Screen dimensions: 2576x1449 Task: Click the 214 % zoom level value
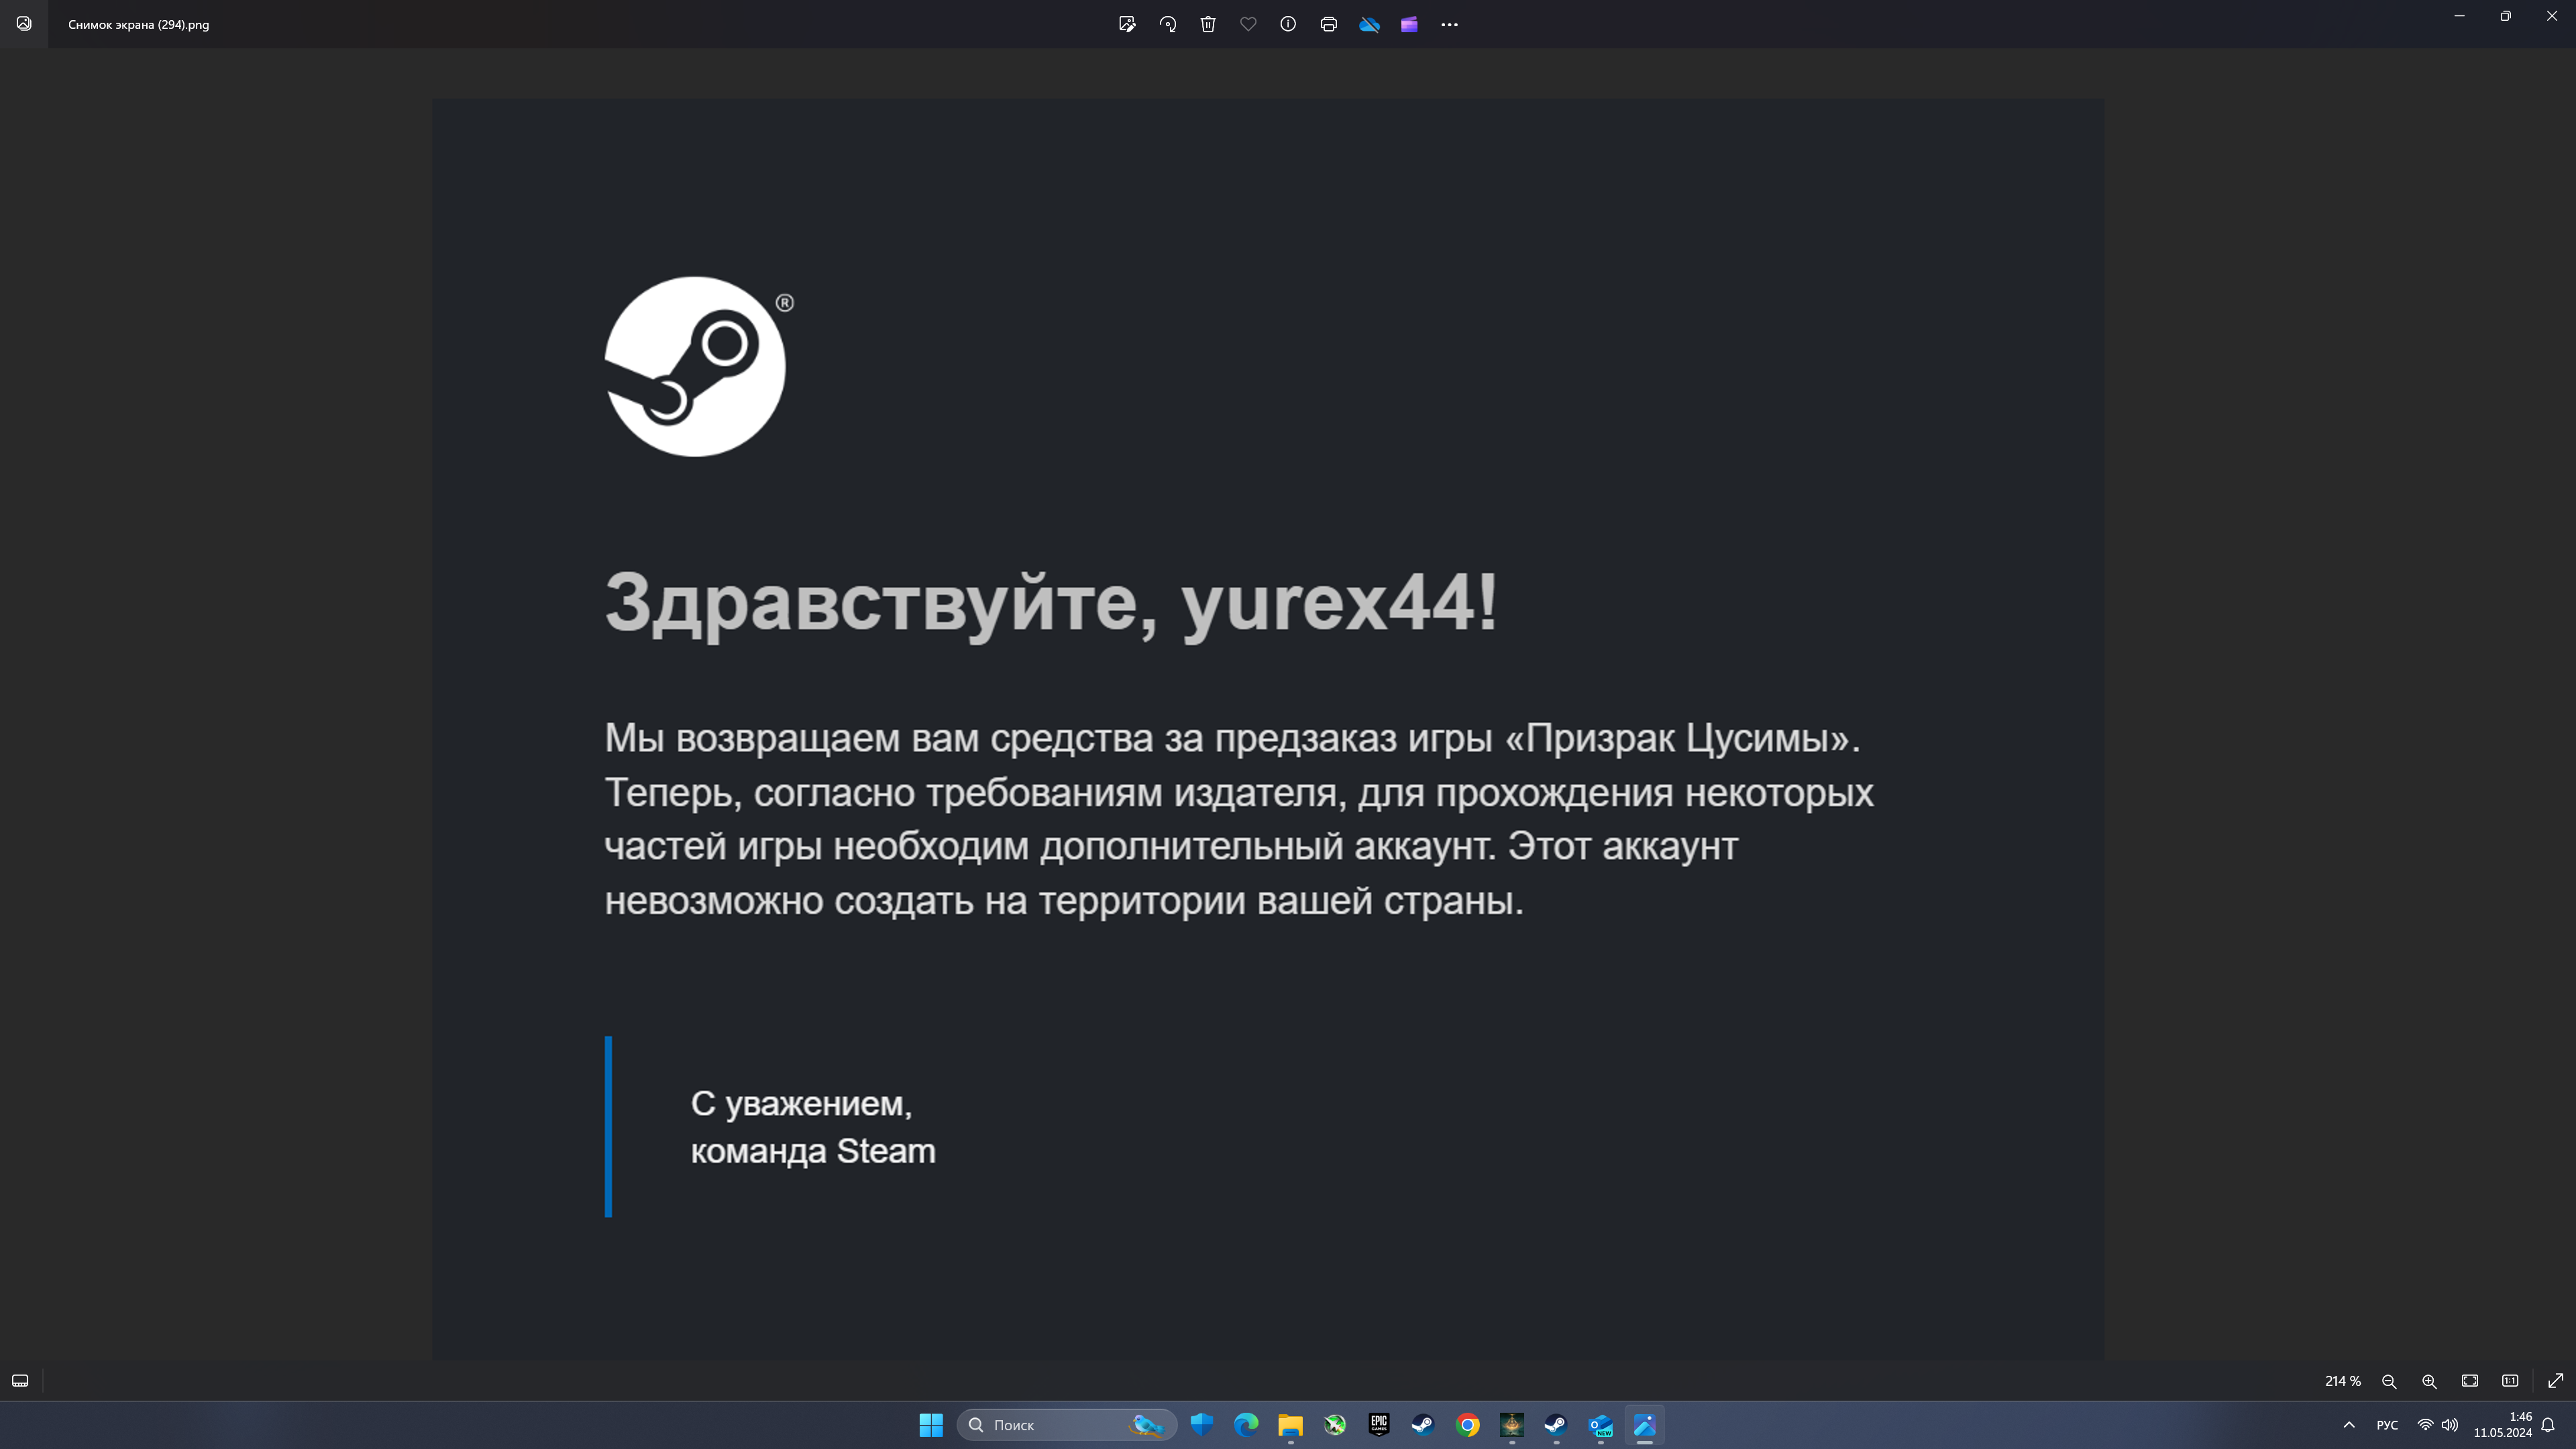pyautogui.click(x=2343, y=1381)
